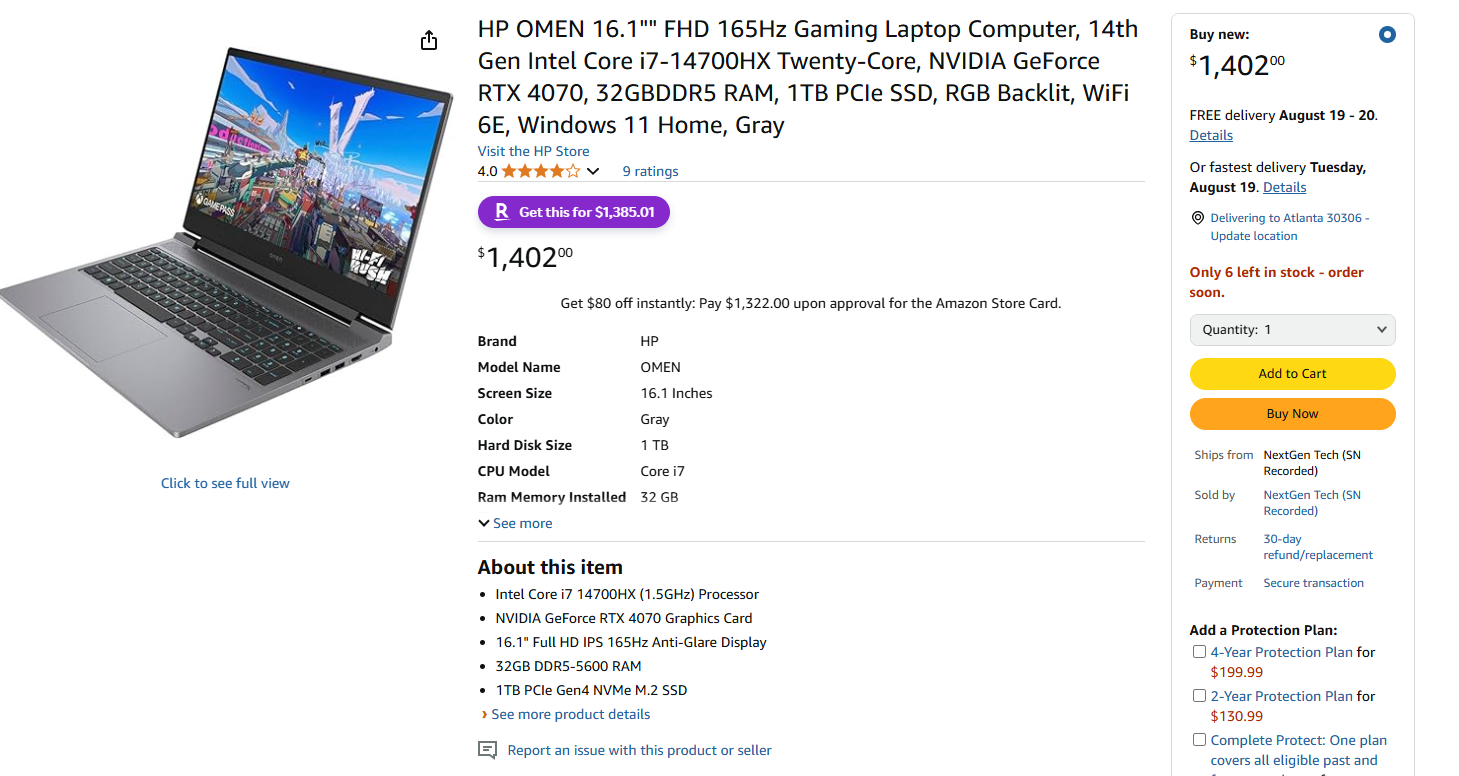Click the report issue speech bubble icon
The height and width of the screenshot is (776, 1459).
[x=487, y=750]
